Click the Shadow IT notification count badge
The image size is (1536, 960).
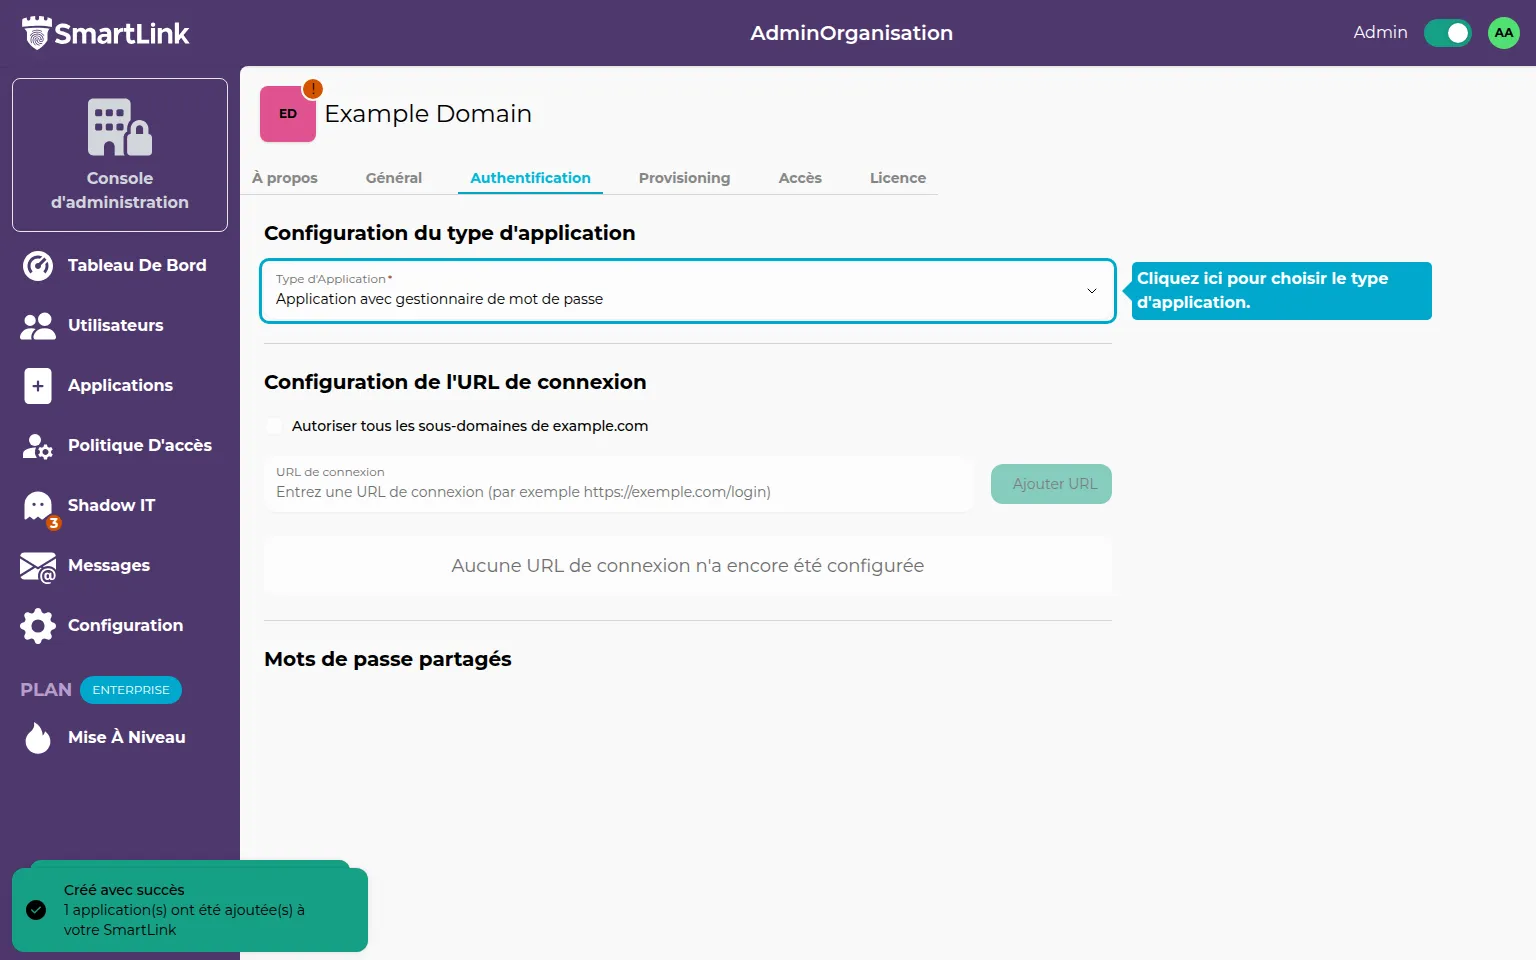point(54,523)
